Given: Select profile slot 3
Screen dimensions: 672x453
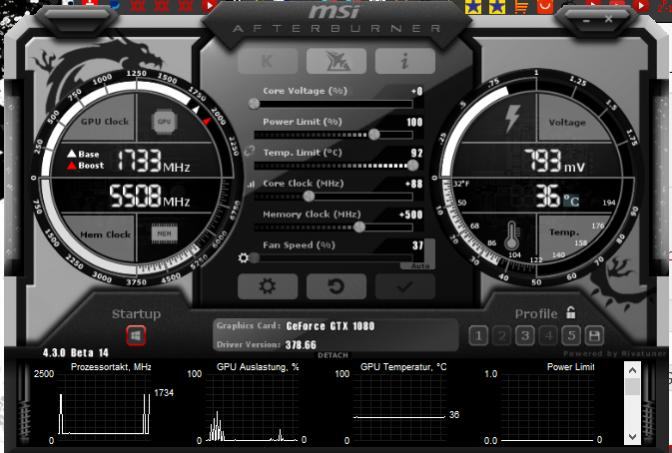Looking at the screenshot, I should [525, 336].
